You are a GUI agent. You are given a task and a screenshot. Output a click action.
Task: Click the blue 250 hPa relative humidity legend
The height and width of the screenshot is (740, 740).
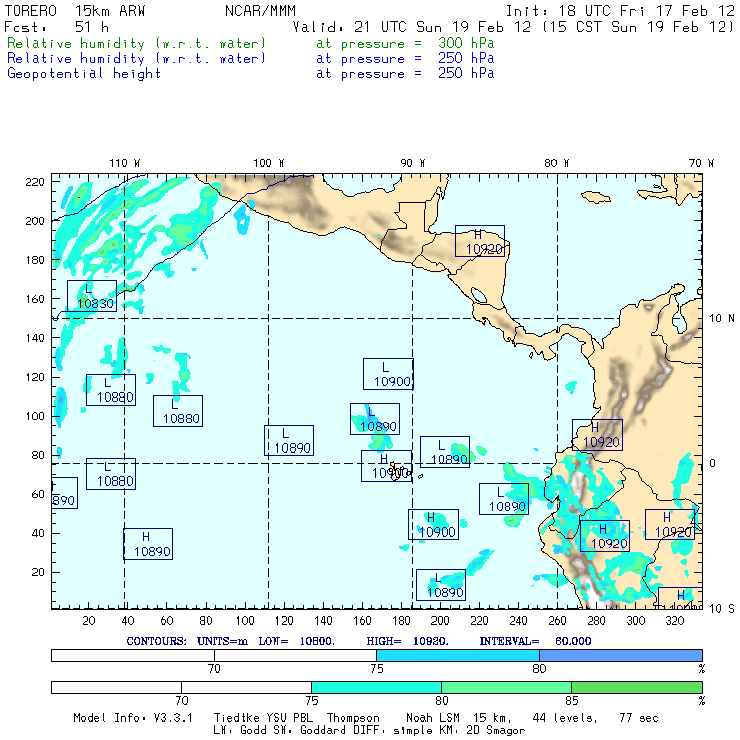tap(137, 59)
